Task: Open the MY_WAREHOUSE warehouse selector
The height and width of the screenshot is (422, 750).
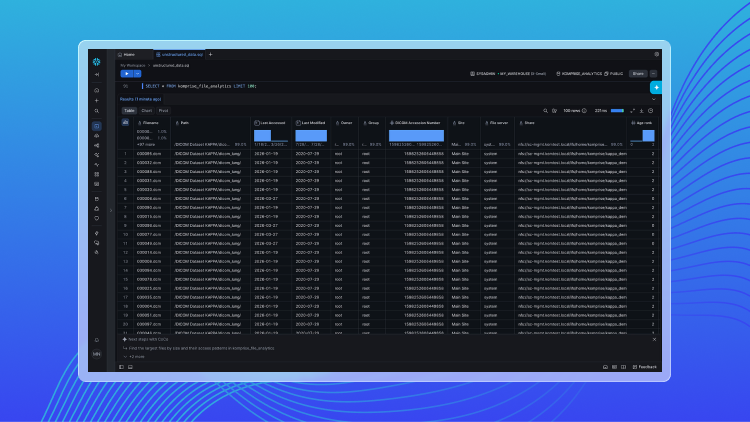Action: pos(522,74)
